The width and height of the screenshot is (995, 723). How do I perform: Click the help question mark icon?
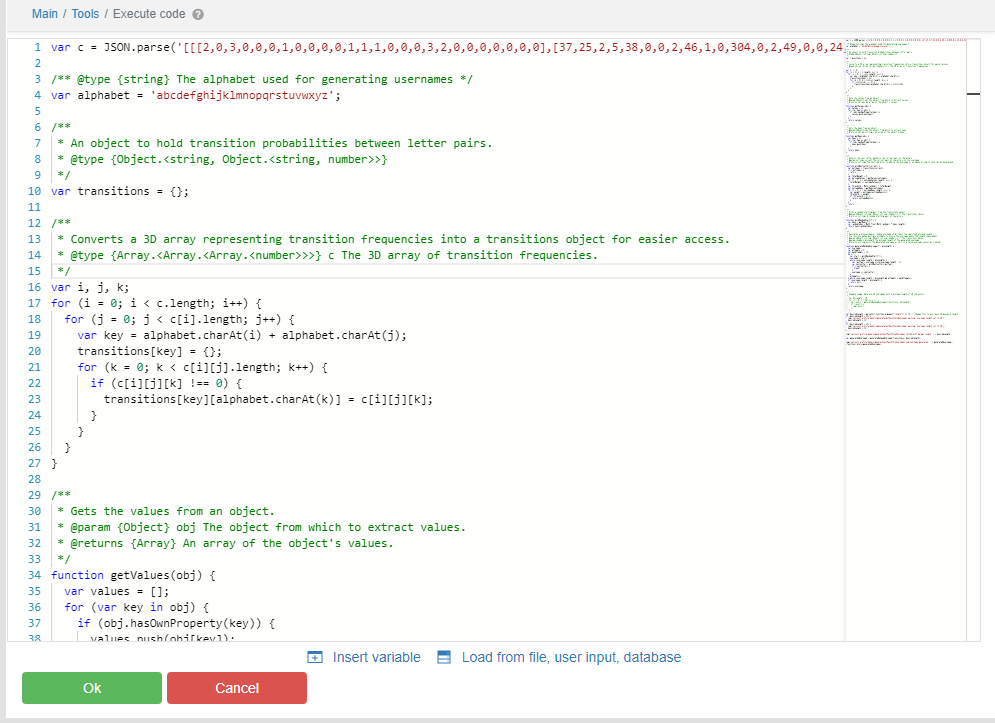(198, 15)
